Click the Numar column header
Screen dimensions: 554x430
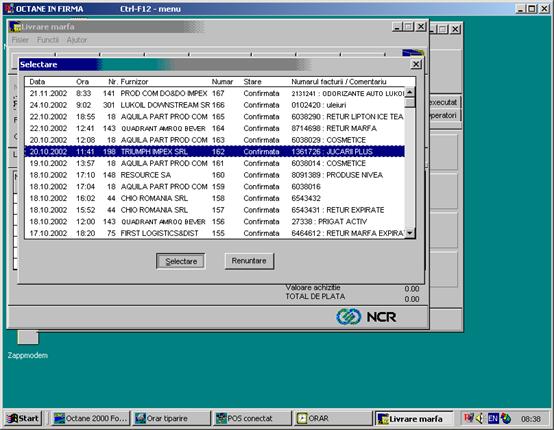click(222, 82)
